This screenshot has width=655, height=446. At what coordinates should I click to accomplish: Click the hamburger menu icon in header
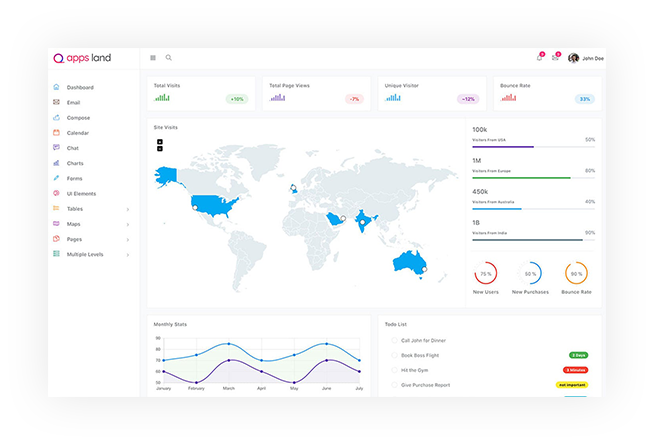coord(153,58)
